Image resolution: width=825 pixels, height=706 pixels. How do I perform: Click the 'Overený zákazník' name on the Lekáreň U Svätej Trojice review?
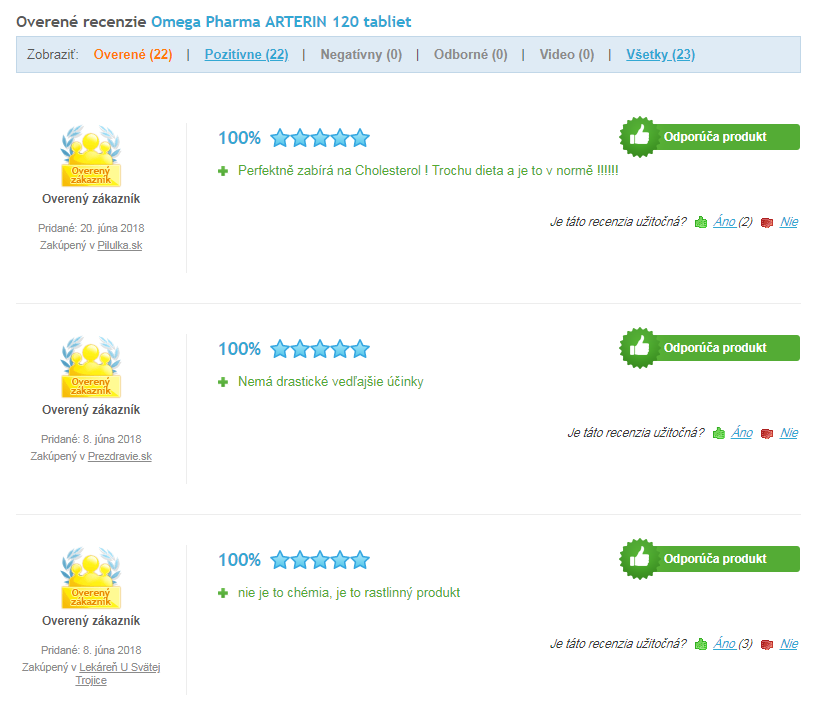91,621
